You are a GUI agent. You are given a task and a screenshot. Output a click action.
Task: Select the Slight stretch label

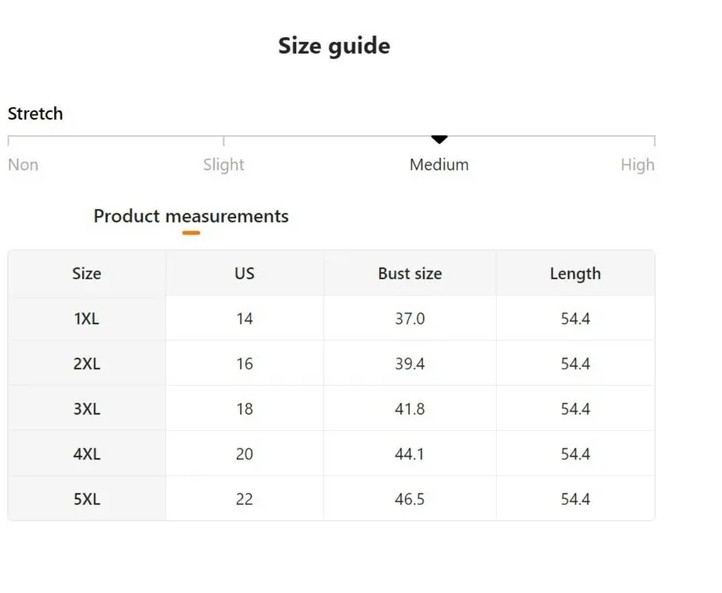tap(224, 165)
